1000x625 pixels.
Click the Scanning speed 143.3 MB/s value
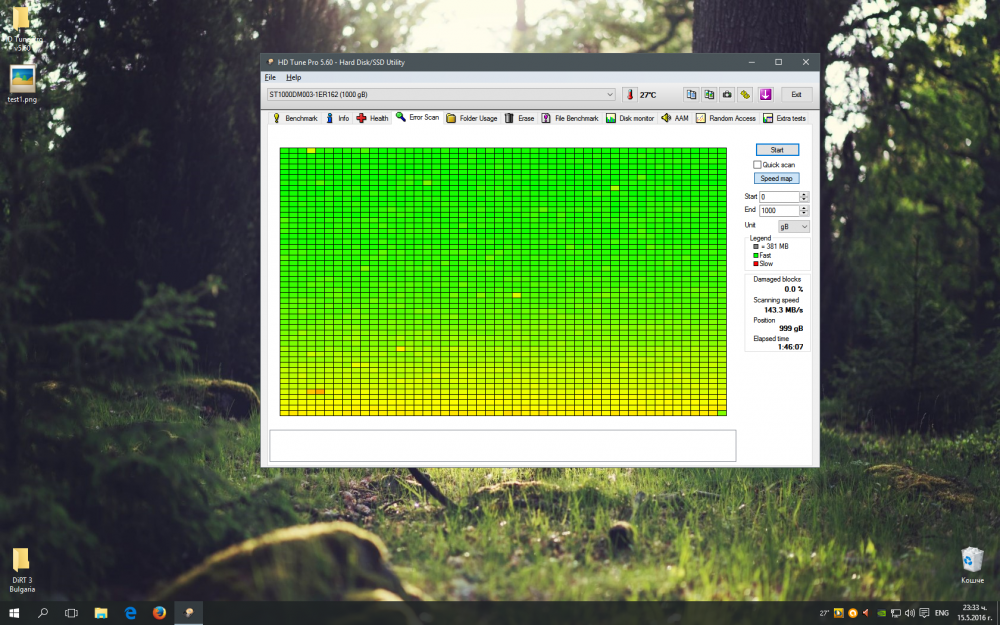pyautogui.click(x=783, y=310)
